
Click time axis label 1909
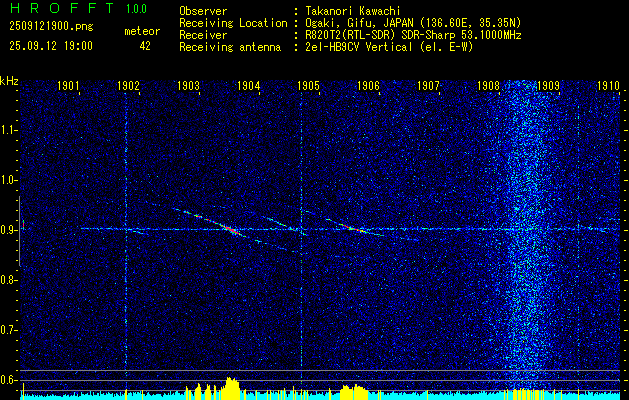[548, 85]
